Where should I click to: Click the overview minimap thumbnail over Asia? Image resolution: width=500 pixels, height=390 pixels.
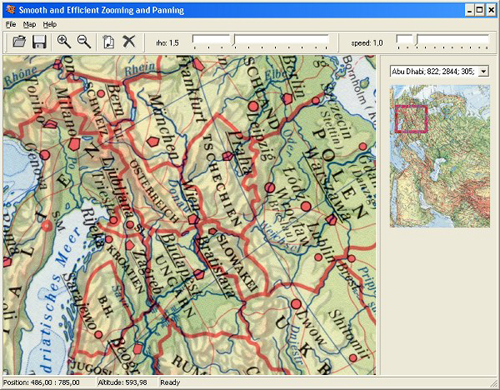pos(440,156)
